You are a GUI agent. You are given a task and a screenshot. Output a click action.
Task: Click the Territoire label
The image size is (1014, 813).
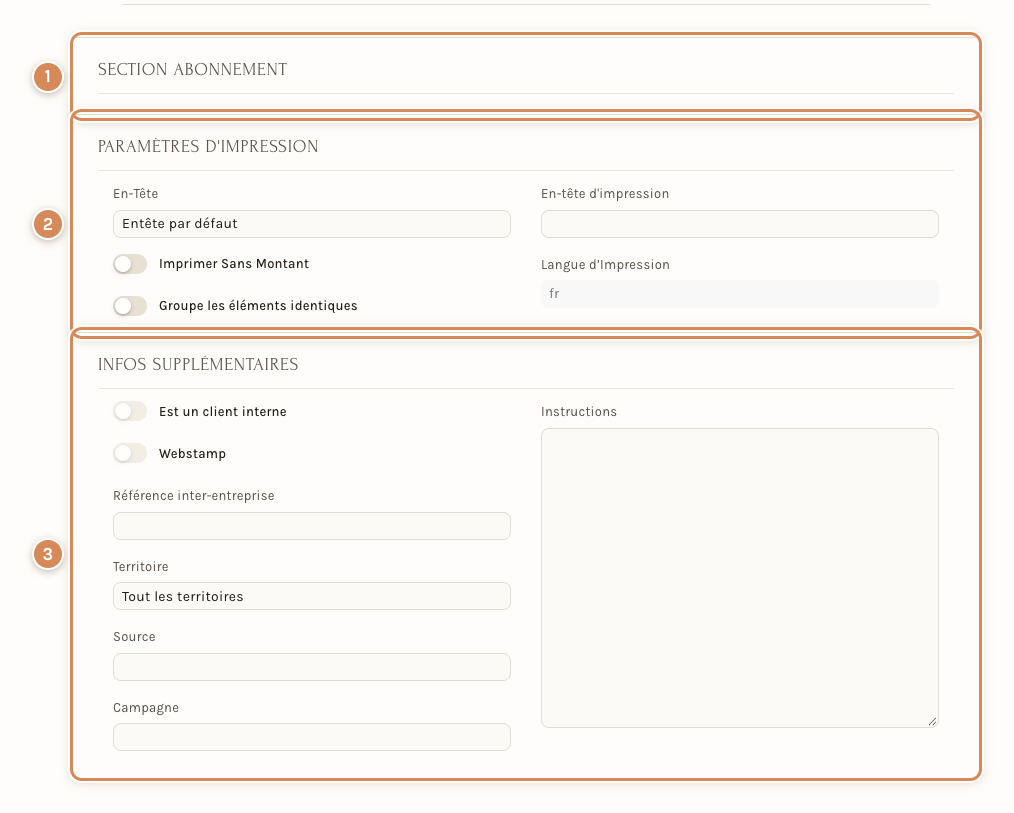(140, 567)
